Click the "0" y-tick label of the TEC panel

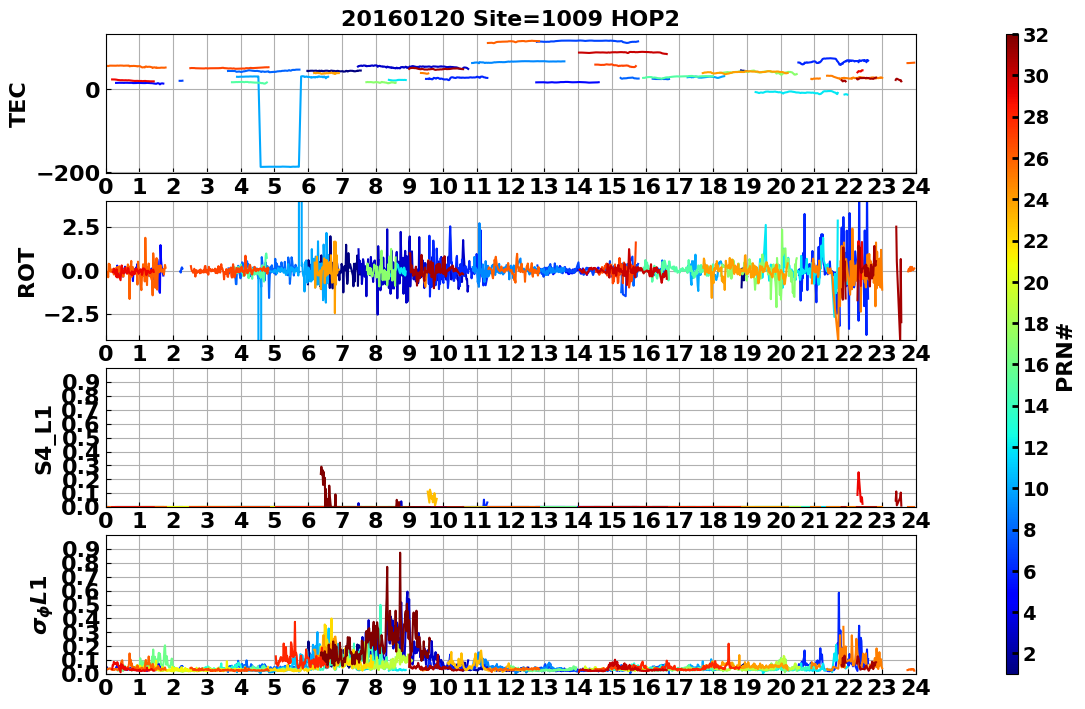pos(93,90)
